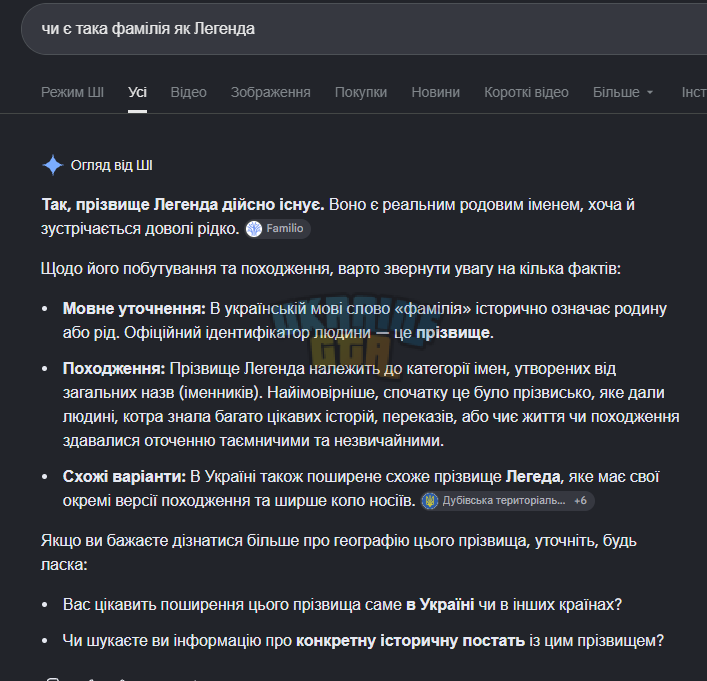Click the 'Якщо ви бажаєте дізнатися більше' paragraph
The width and height of the screenshot is (707, 681).
click(338, 552)
